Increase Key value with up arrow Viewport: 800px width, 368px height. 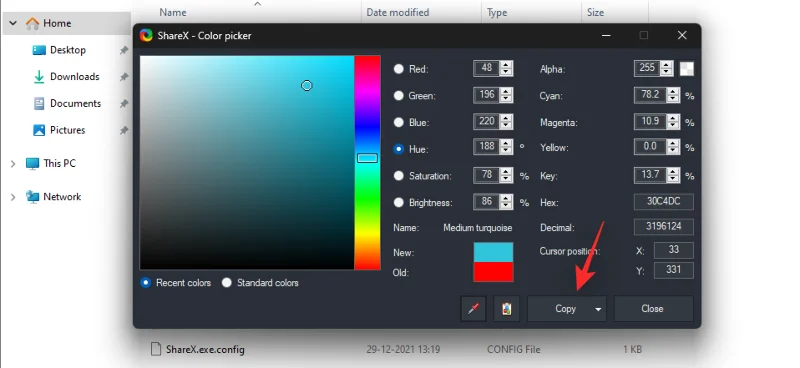click(673, 172)
